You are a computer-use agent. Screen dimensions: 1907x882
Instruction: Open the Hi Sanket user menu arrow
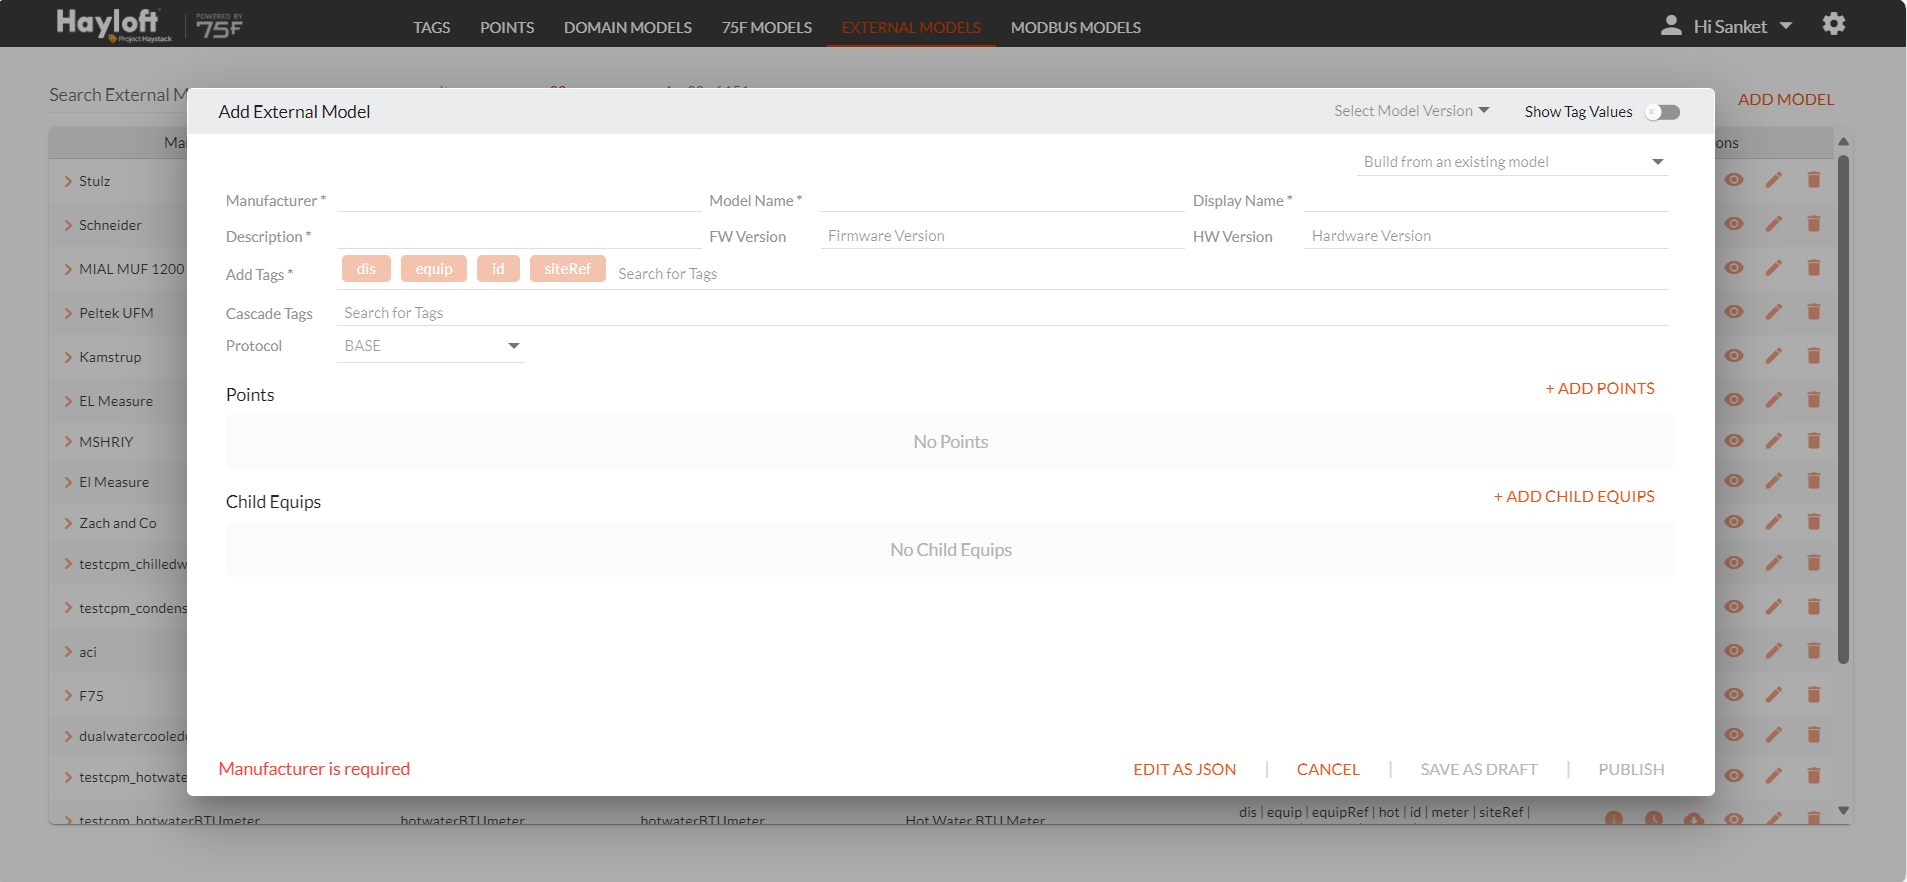pyautogui.click(x=1786, y=26)
